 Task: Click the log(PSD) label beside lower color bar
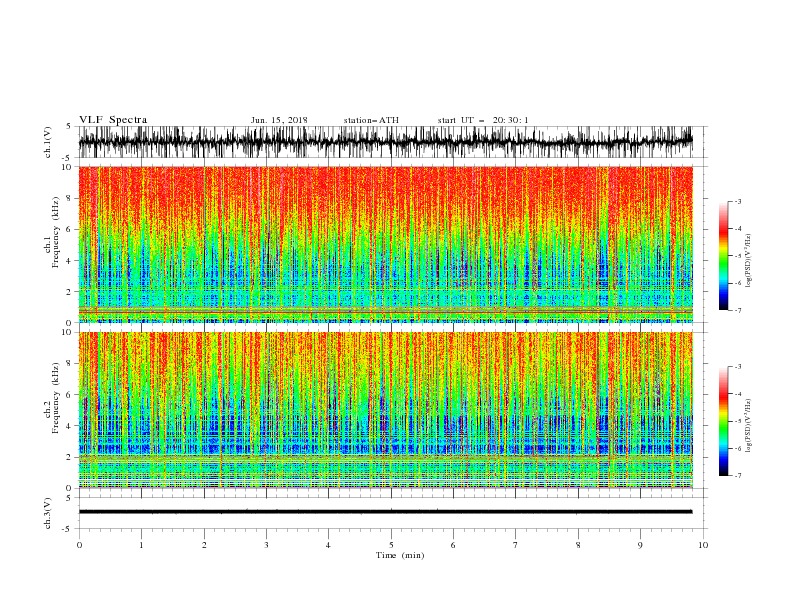click(749, 425)
